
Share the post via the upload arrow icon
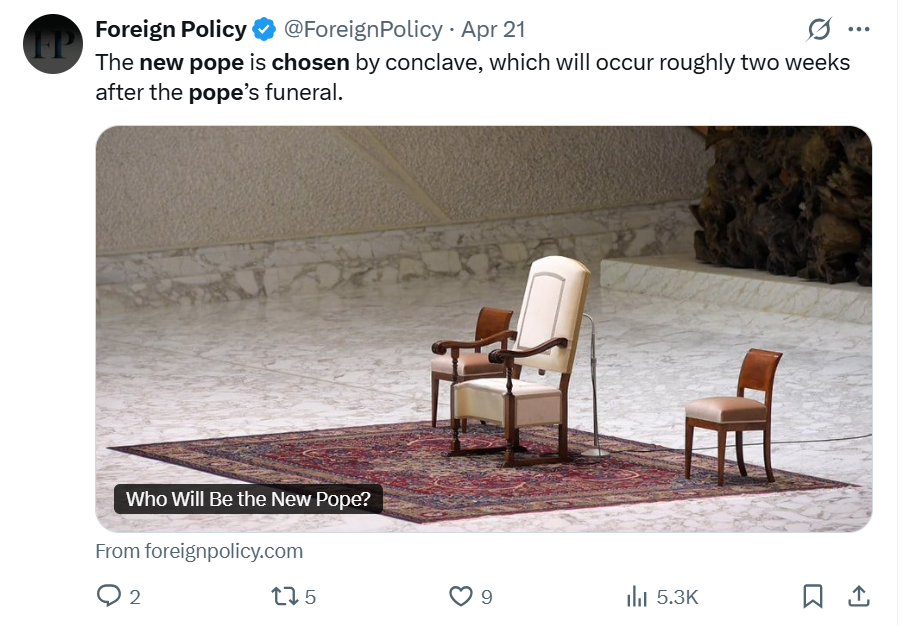tap(858, 597)
